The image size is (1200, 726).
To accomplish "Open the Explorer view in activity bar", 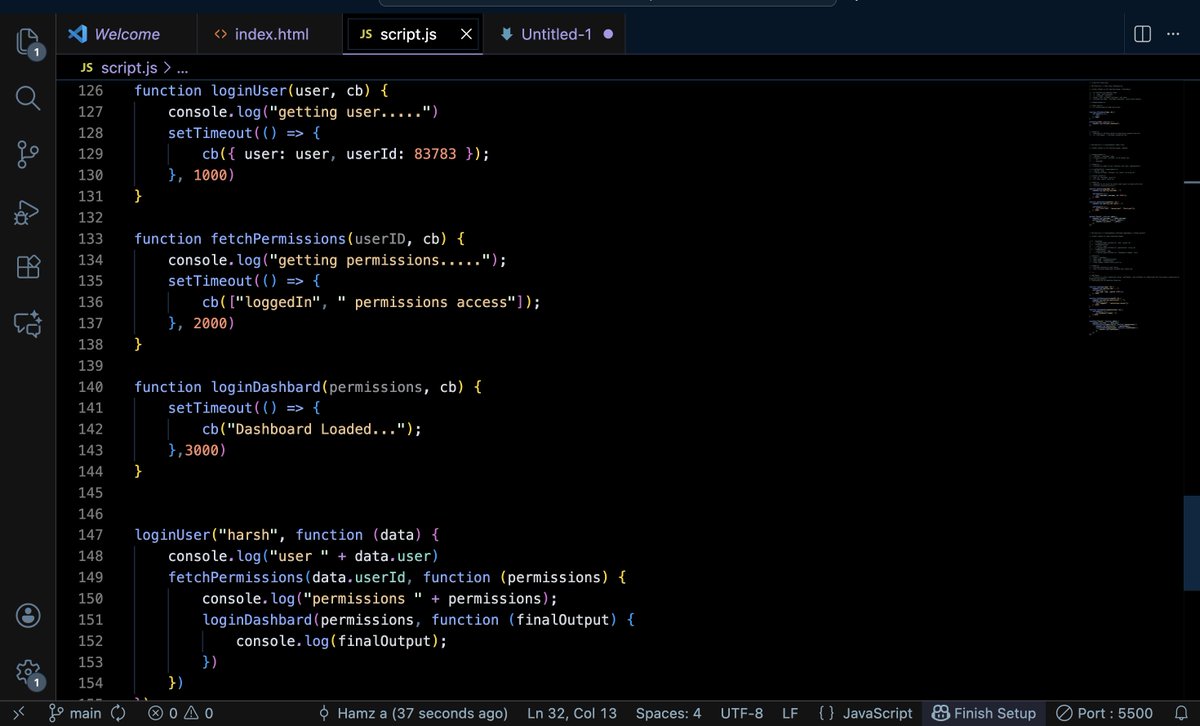I will (x=28, y=43).
